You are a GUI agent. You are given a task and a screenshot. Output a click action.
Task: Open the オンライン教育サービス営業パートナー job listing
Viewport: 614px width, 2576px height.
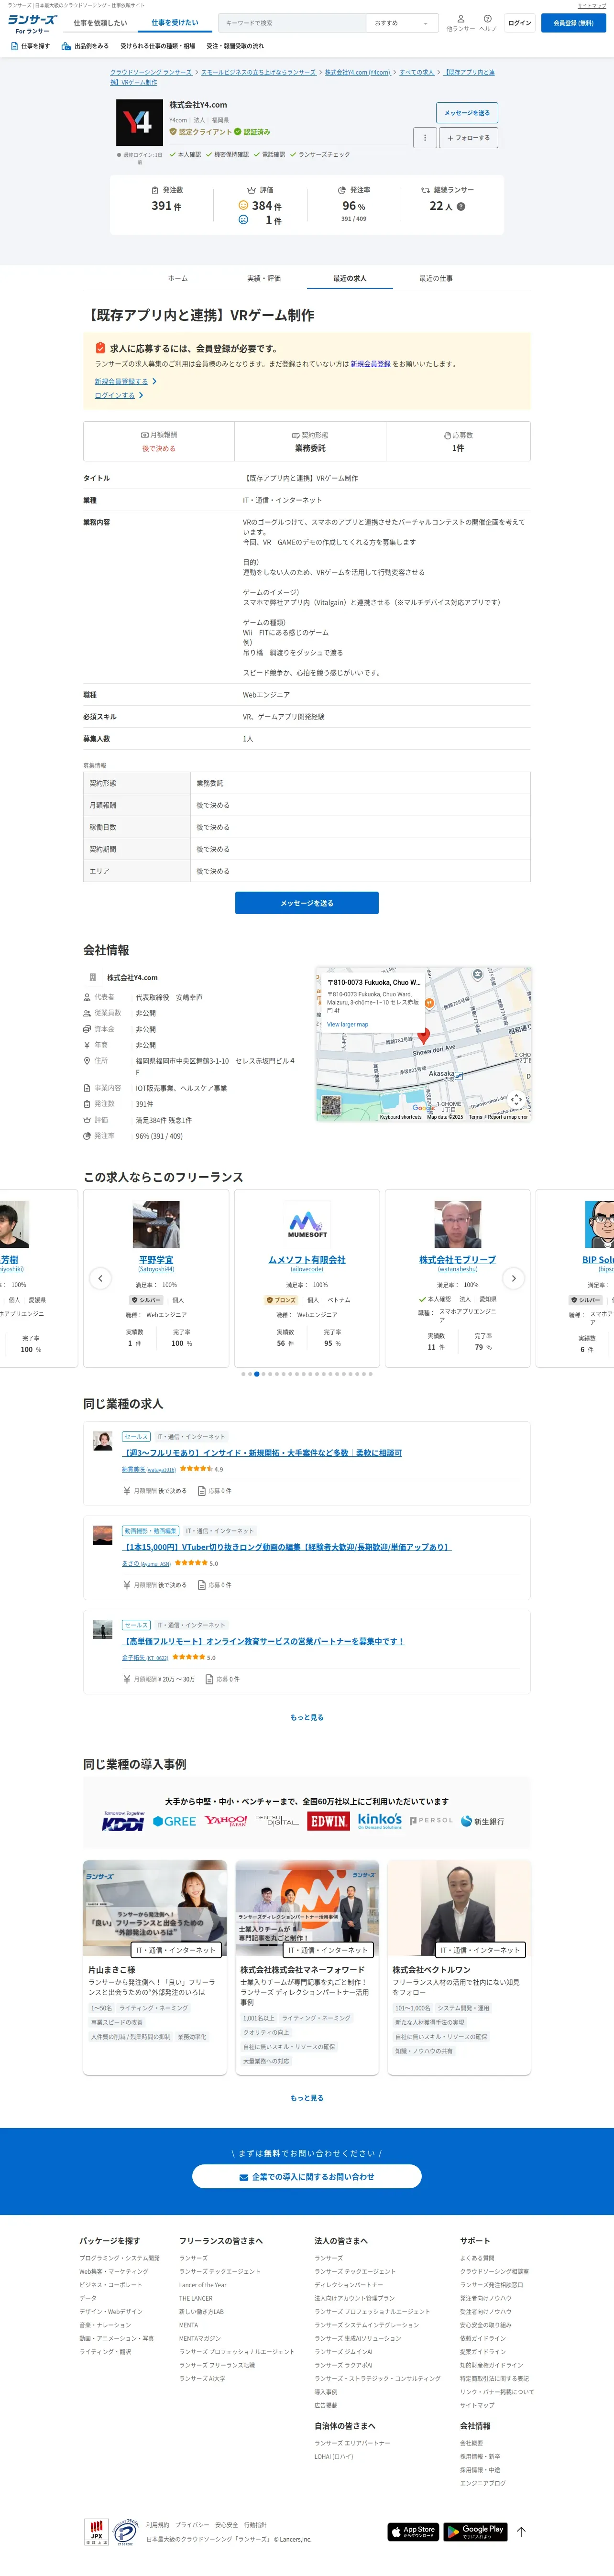pyautogui.click(x=263, y=1641)
